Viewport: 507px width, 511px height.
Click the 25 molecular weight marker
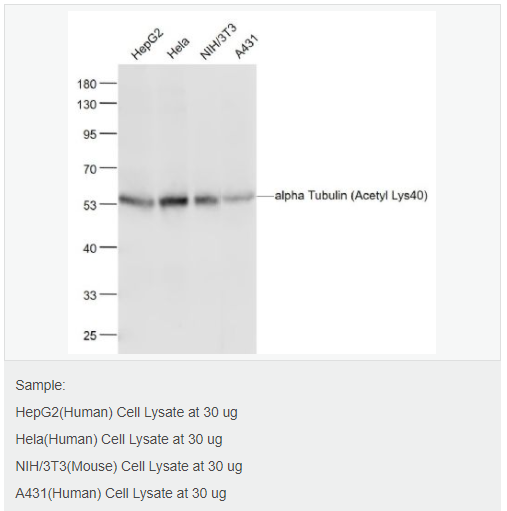90,336
